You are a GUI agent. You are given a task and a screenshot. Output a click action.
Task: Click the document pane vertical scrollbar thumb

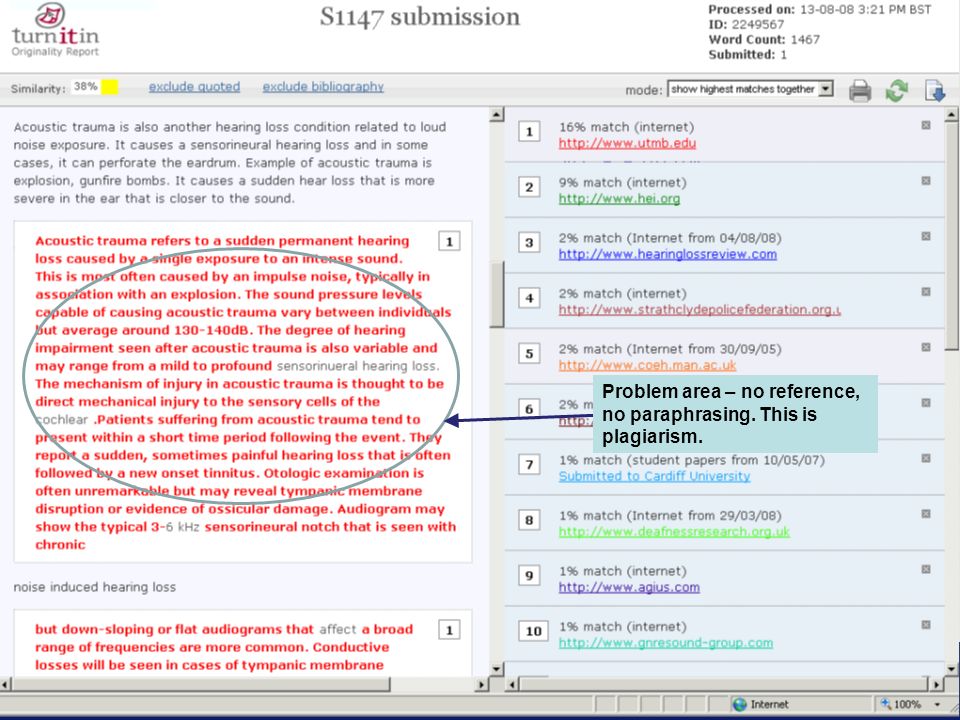pyautogui.click(x=497, y=294)
